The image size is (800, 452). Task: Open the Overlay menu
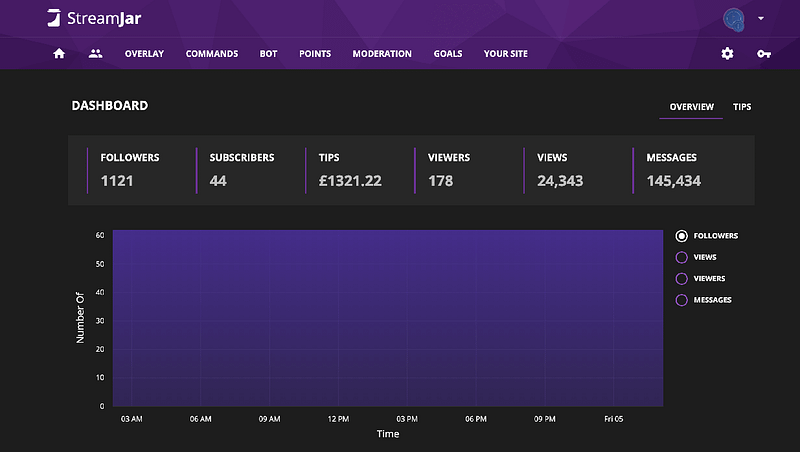click(x=144, y=54)
